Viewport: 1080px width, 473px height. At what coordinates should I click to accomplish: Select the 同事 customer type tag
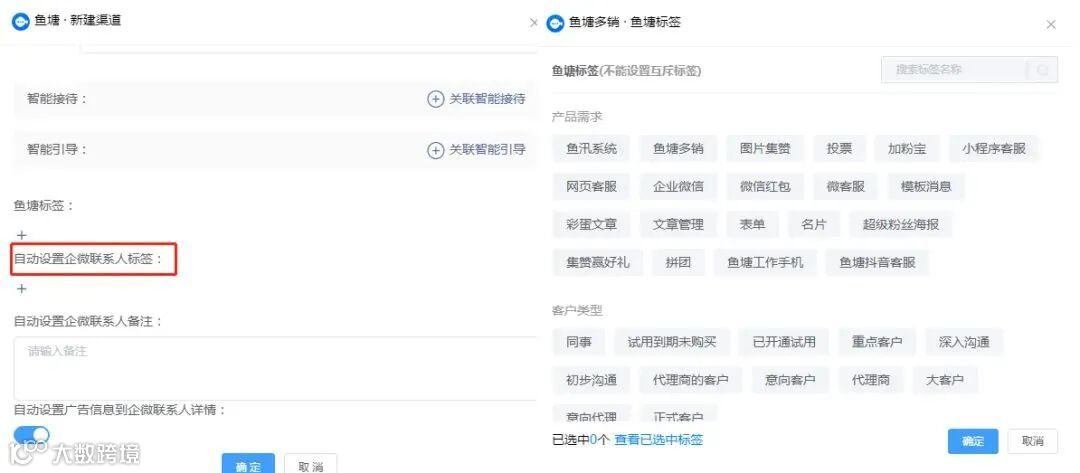point(579,342)
